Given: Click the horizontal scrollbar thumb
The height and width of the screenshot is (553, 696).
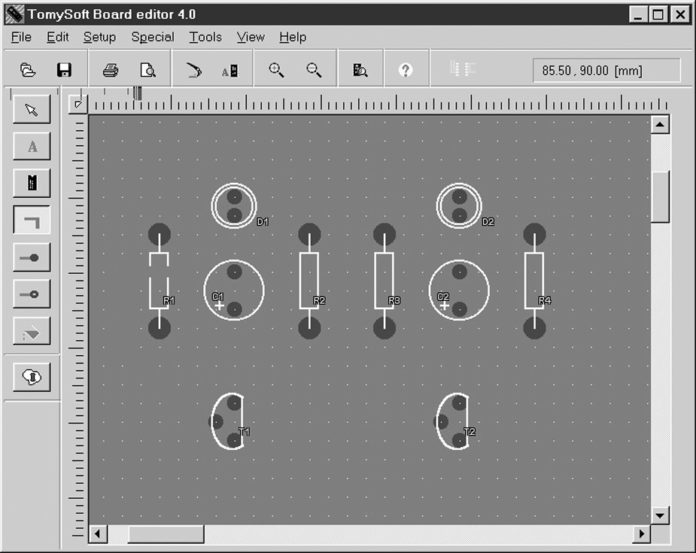Looking at the screenshot, I should pyautogui.click(x=166, y=534).
